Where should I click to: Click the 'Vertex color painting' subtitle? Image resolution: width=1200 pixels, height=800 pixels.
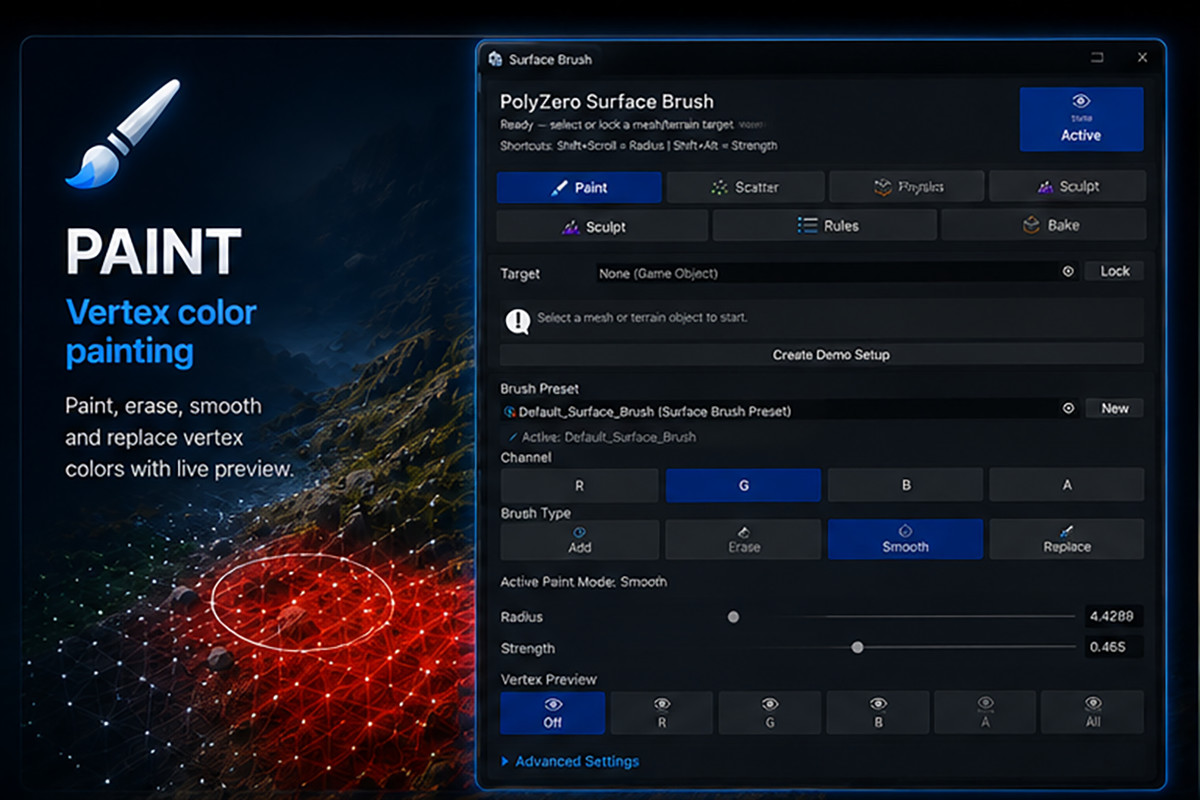pos(161,332)
